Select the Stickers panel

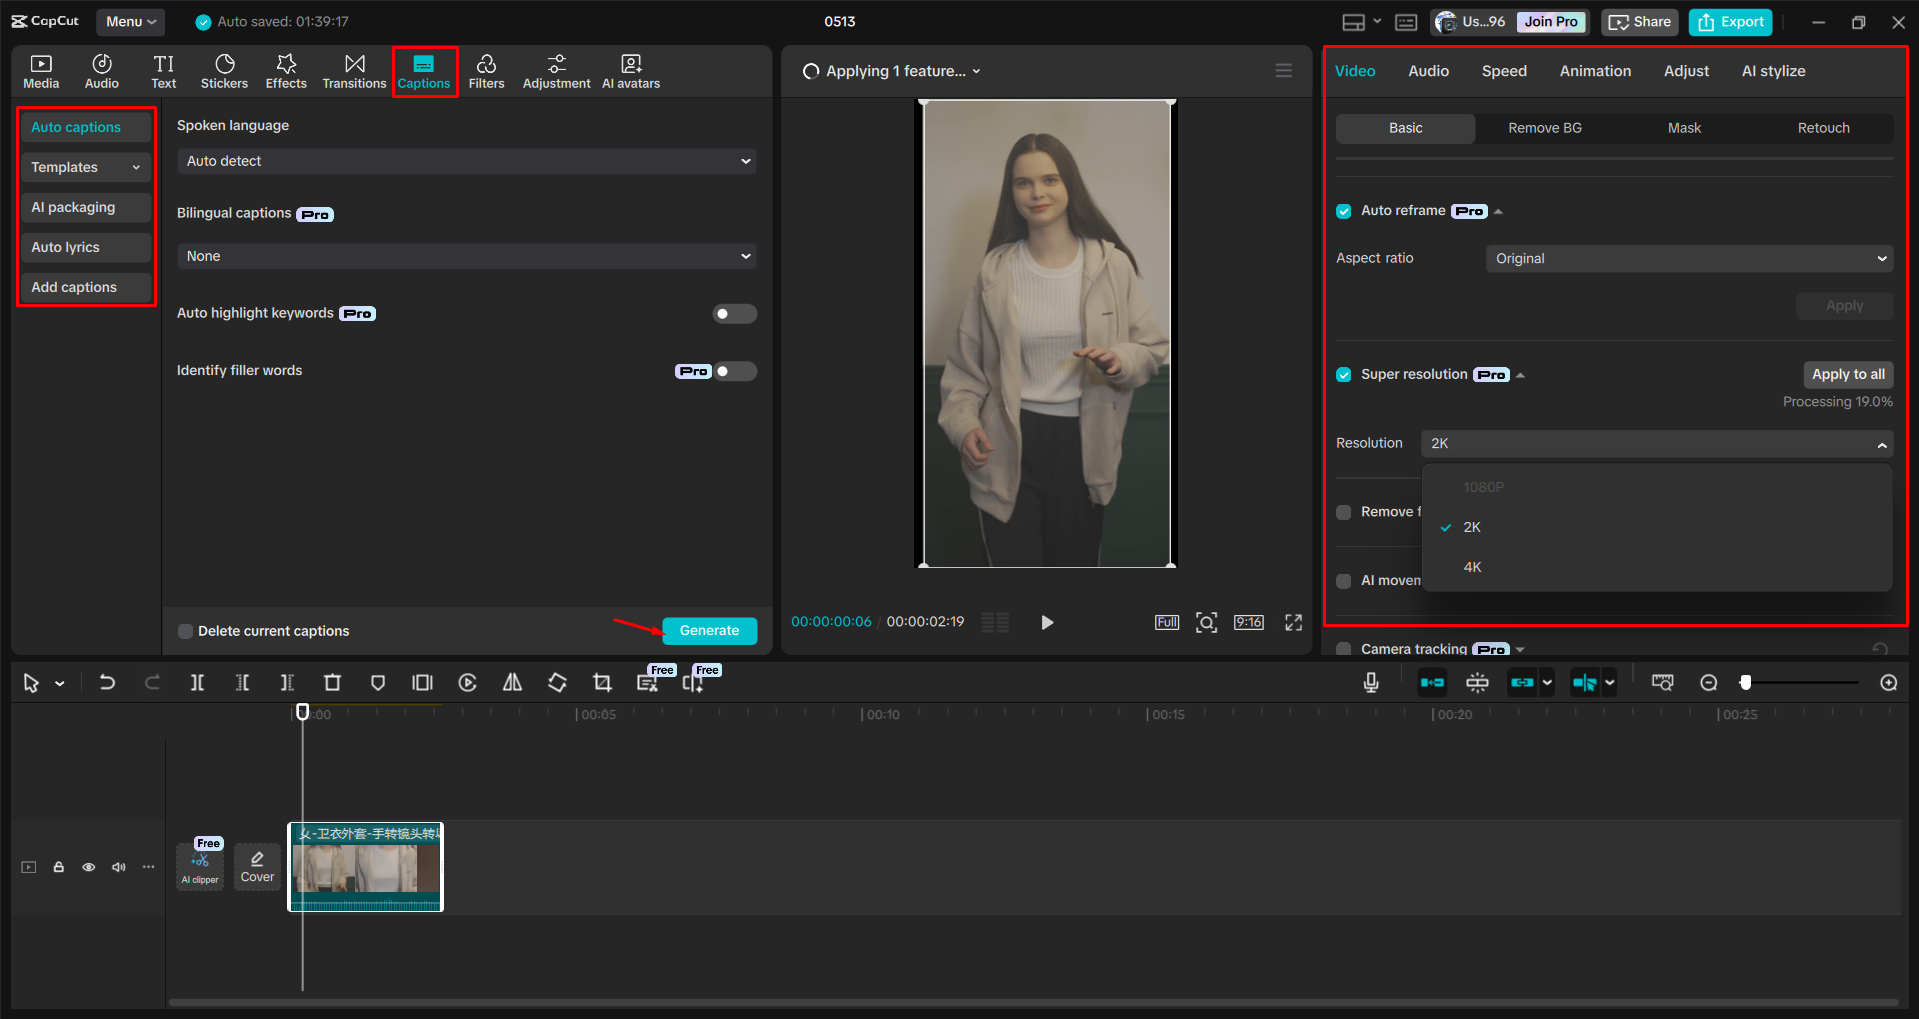(224, 70)
